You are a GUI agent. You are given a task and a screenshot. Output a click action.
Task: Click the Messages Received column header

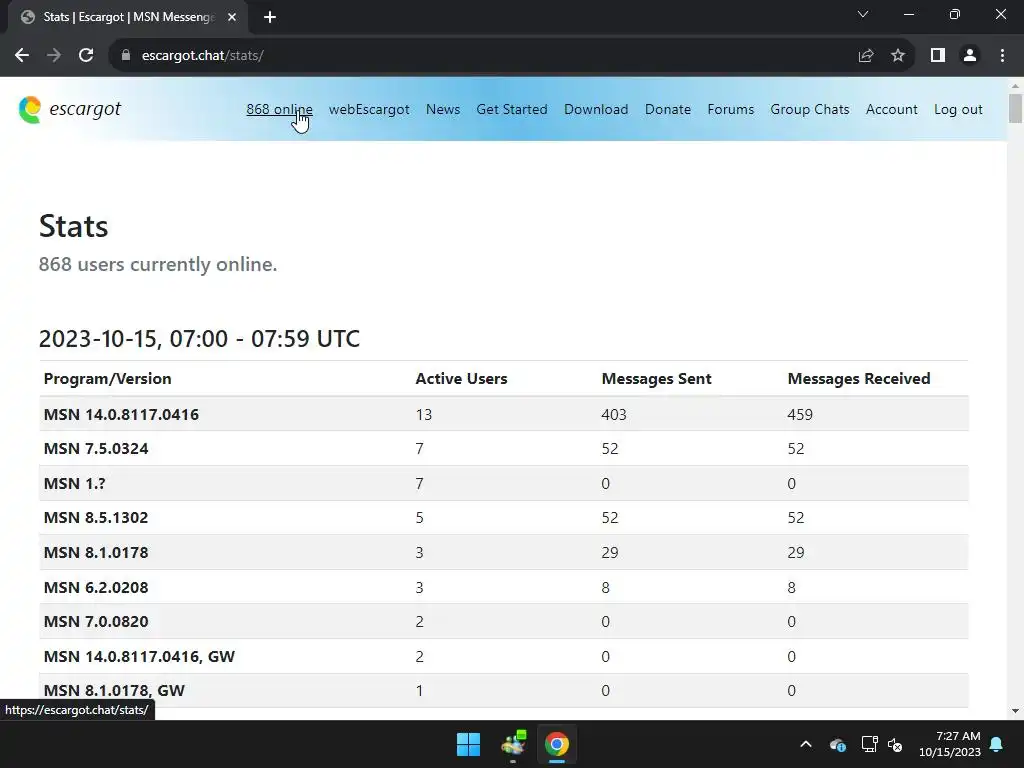(x=859, y=379)
